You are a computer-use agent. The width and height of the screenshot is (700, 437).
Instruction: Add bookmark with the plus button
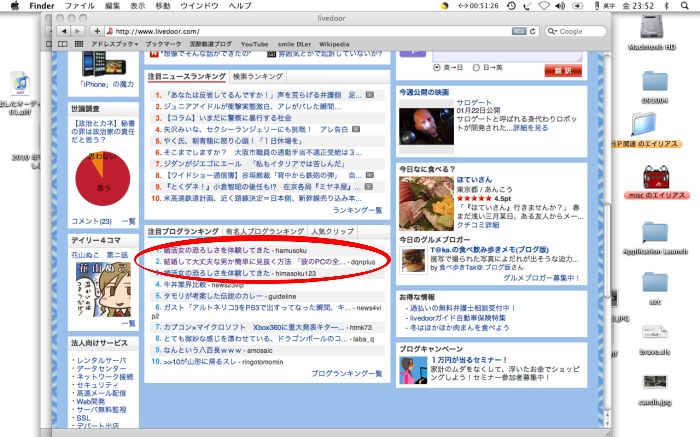[x=96, y=31]
